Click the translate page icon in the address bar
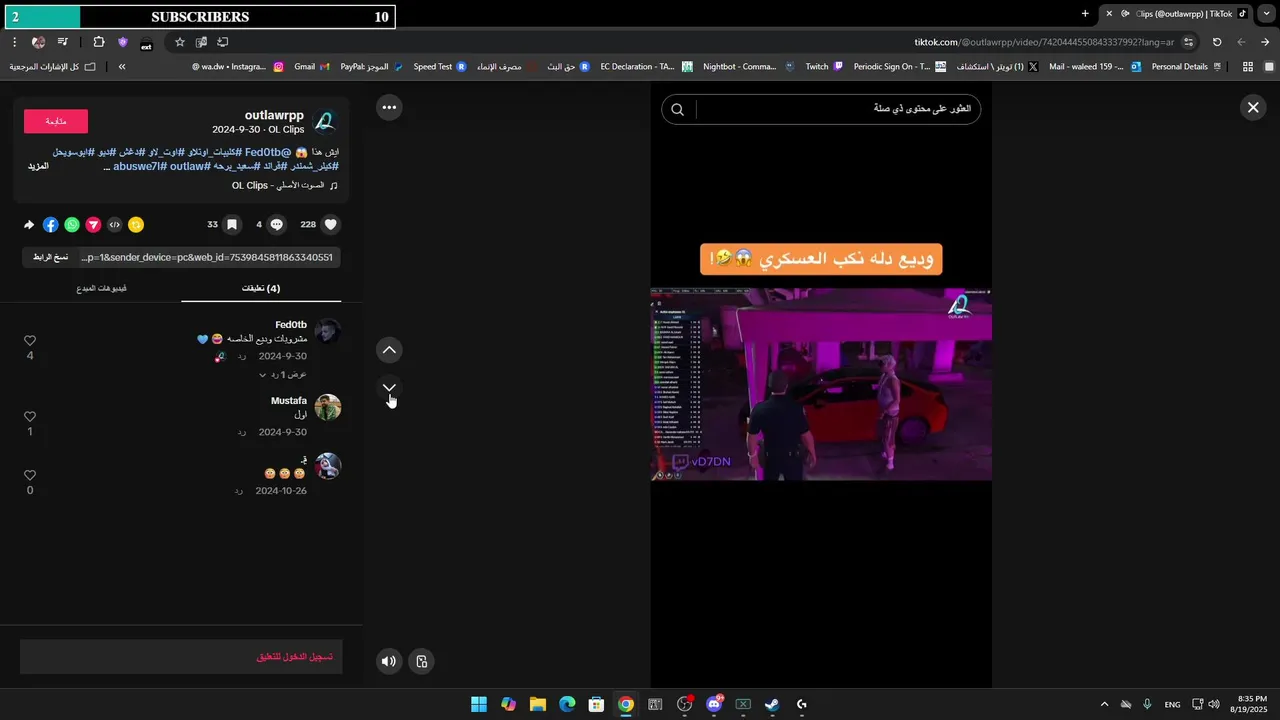The width and height of the screenshot is (1280, 720). [201, 42]
